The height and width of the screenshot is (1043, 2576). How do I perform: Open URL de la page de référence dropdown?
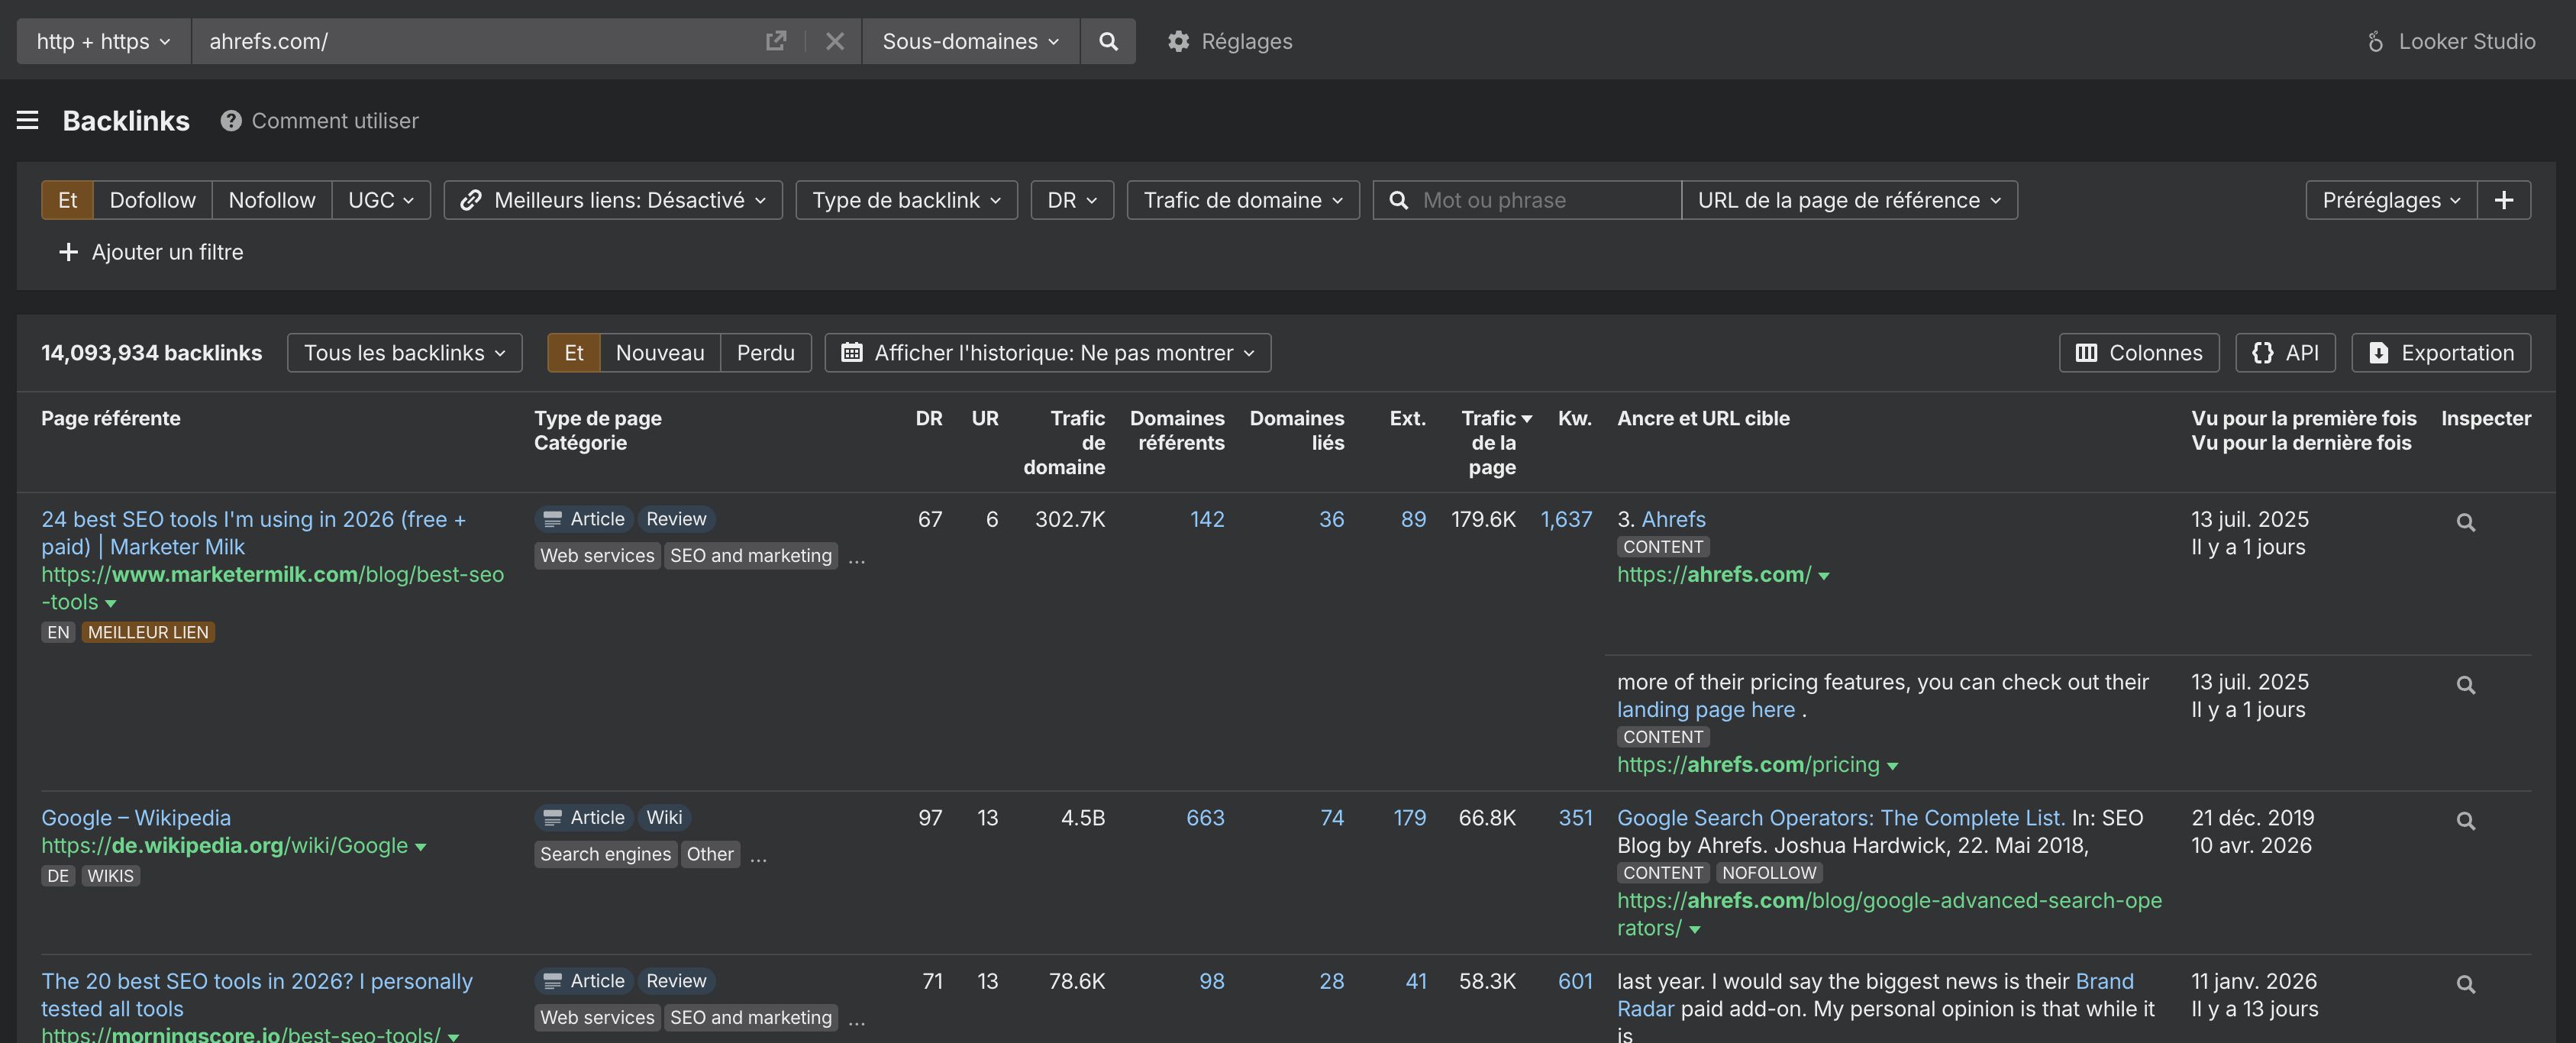click(1849, 200)
